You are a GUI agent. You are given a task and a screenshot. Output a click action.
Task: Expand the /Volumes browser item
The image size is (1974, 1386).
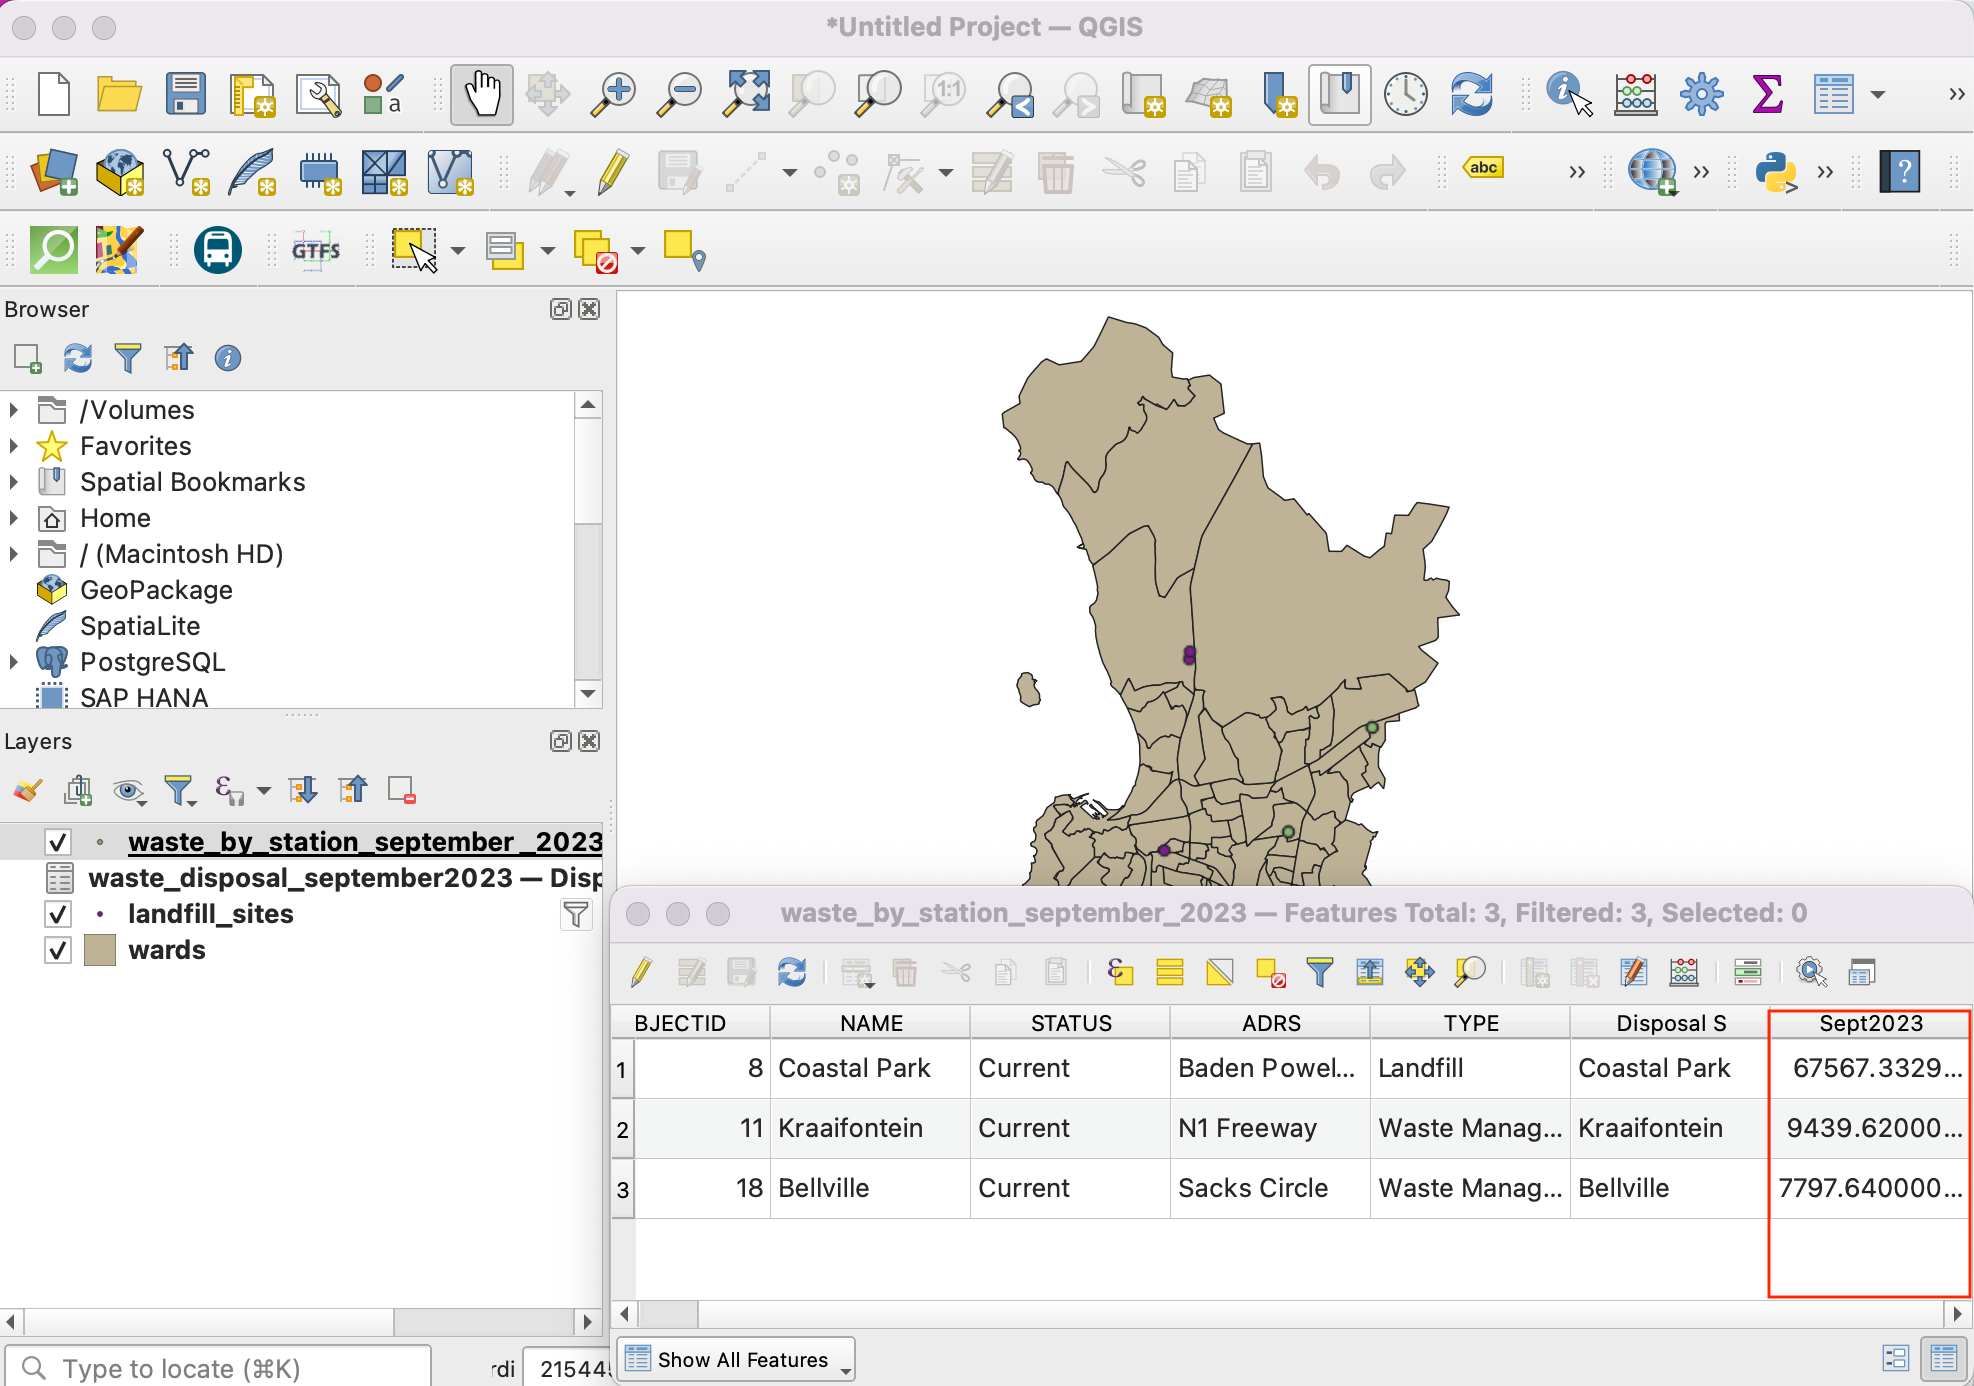click(x=14, y=410)
